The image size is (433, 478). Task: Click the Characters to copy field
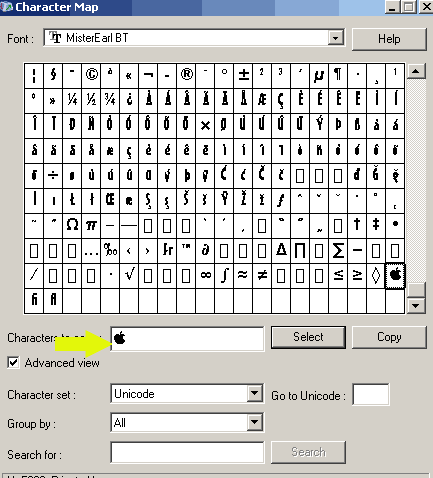(x=187, y=339)
